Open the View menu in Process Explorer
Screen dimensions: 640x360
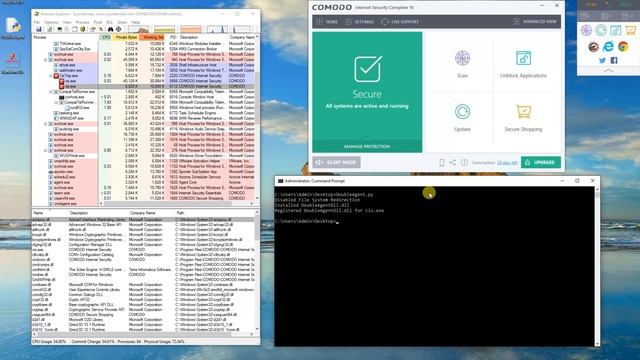[x=67, y=22]
